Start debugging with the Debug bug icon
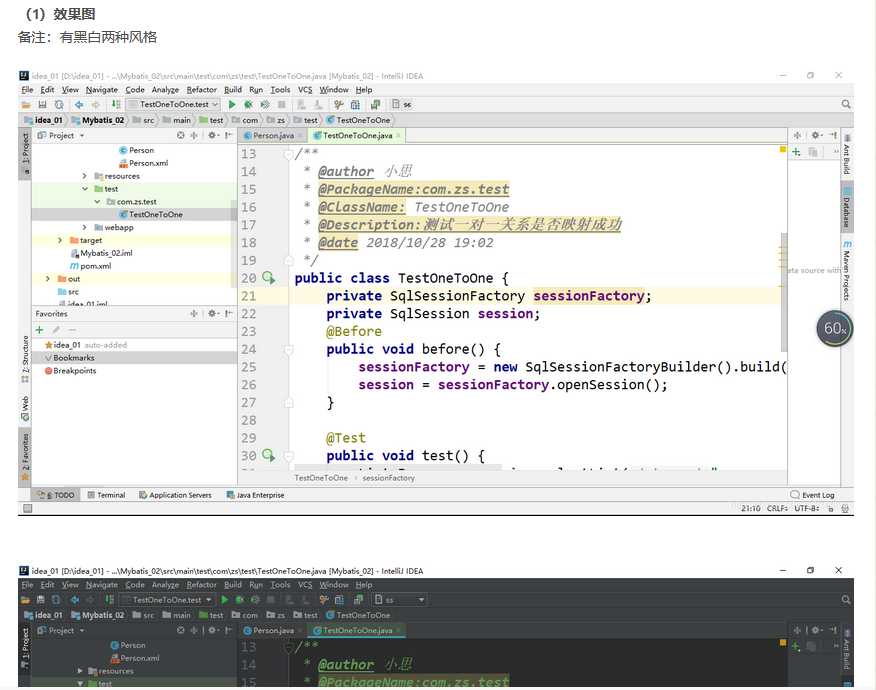Screen dimensions: 876x690 pos(248,104)
